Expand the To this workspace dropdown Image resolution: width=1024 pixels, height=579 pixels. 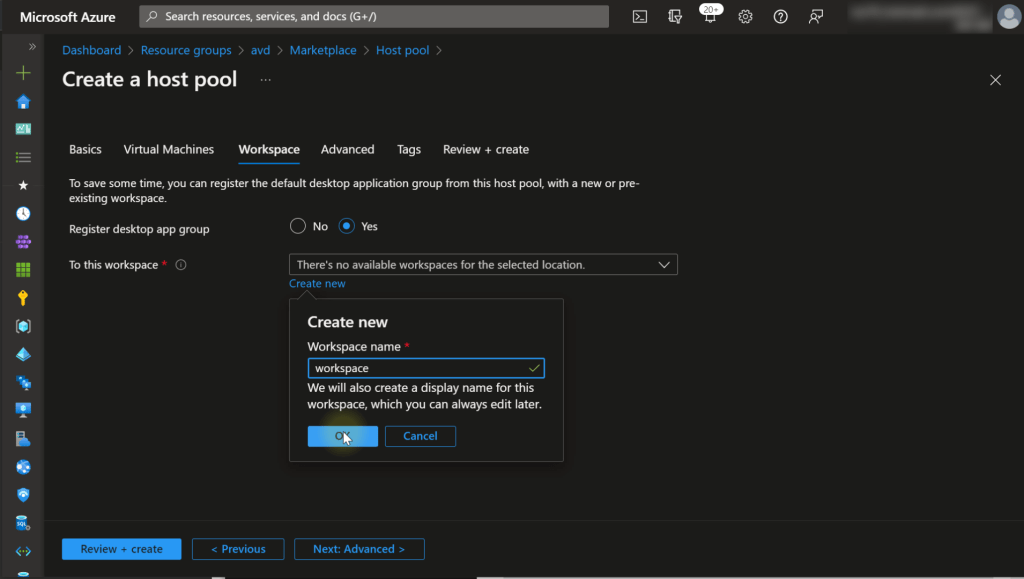[483, 265]
